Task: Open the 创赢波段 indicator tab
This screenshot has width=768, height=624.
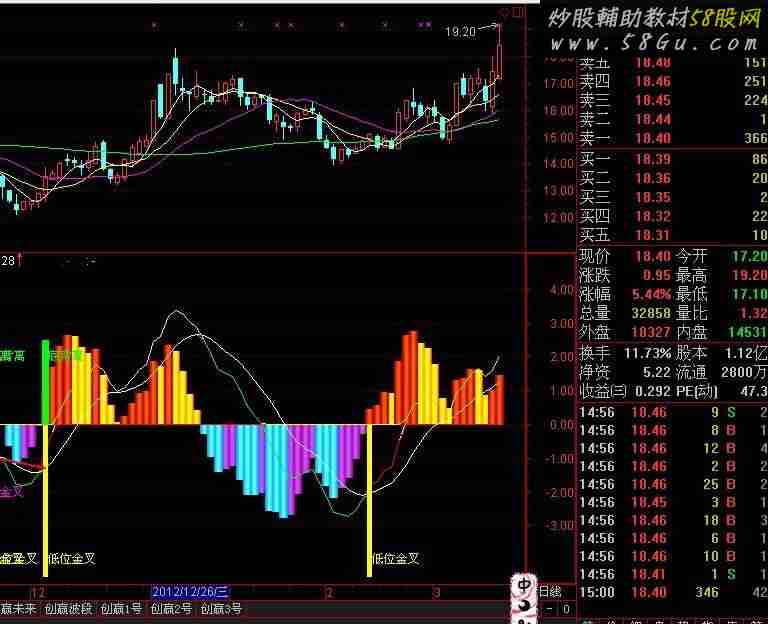Action: 68,609
